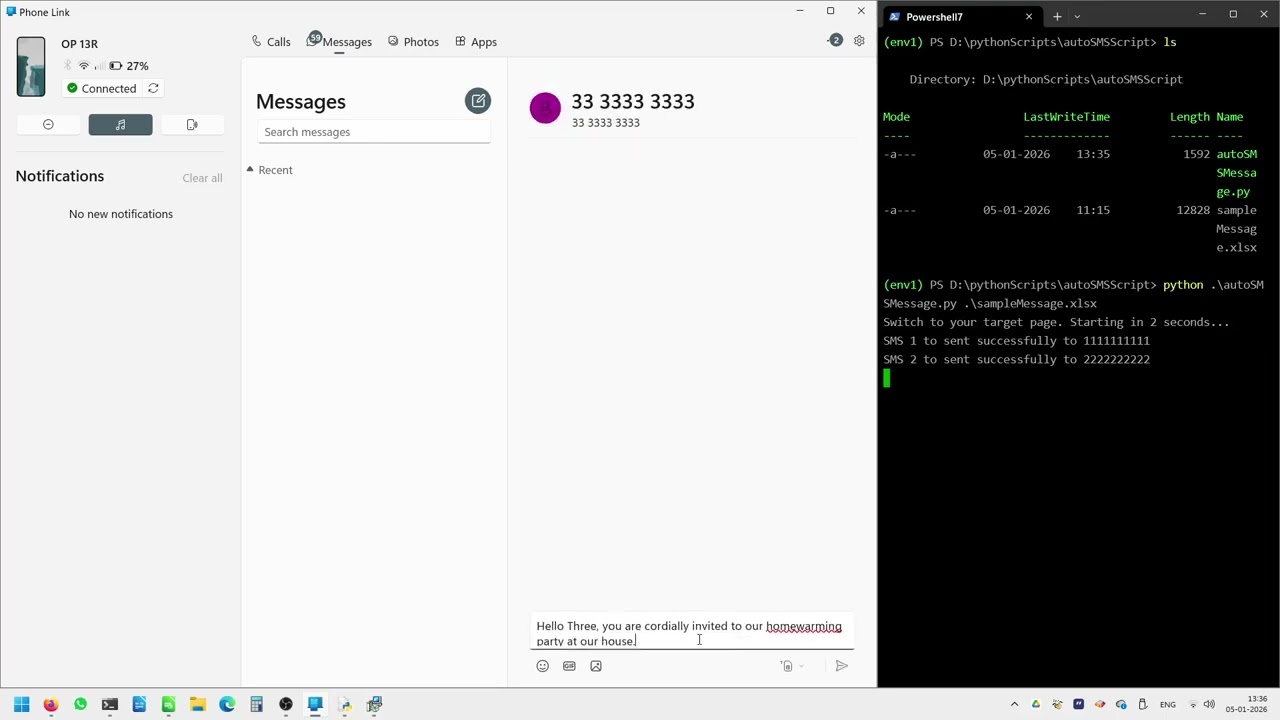Screen dimensions: 1280x720
Task: Open the volume control in the tray
Action: point(1209,705)
